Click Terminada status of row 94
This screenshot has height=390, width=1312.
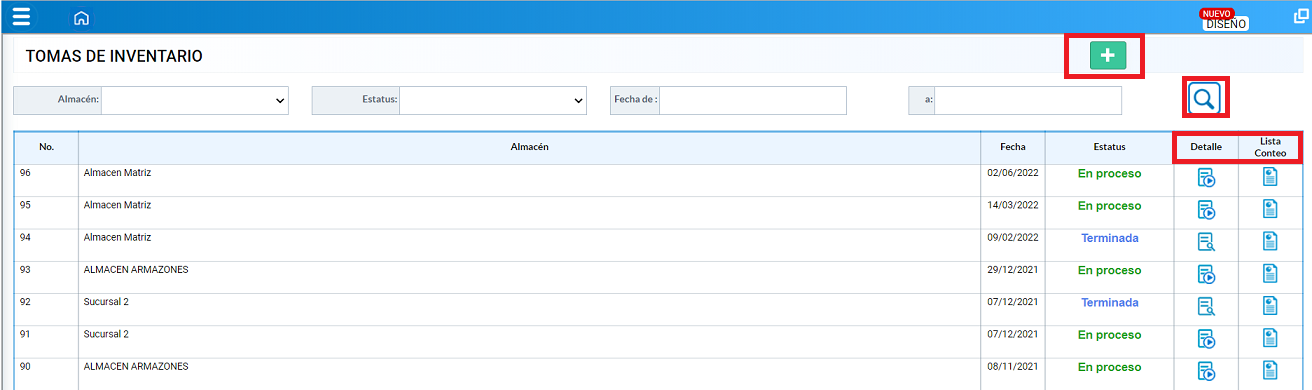click(x=1109, y=238)
